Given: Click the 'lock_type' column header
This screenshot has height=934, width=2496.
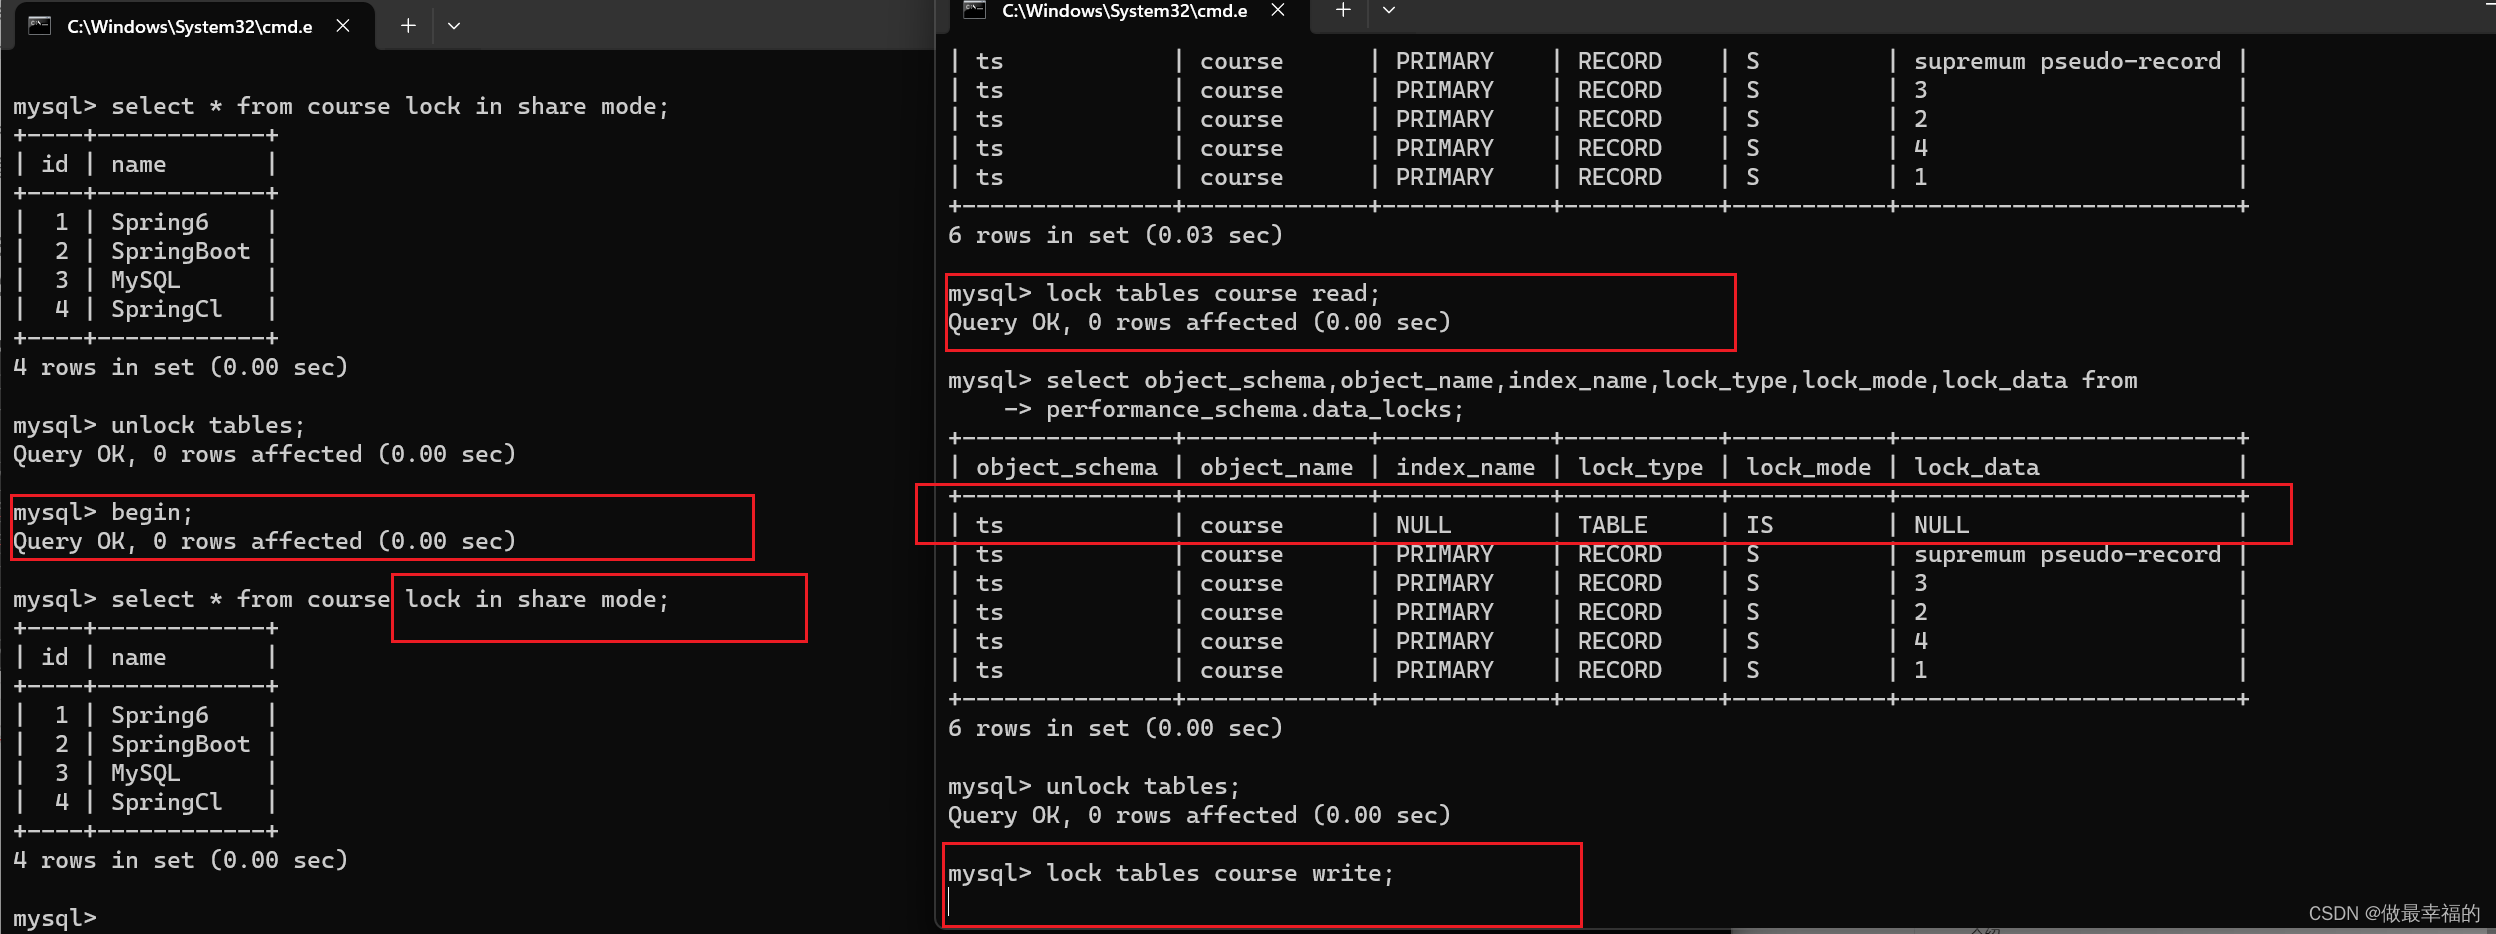Looking at the screenshot, I should point(1641,467).
